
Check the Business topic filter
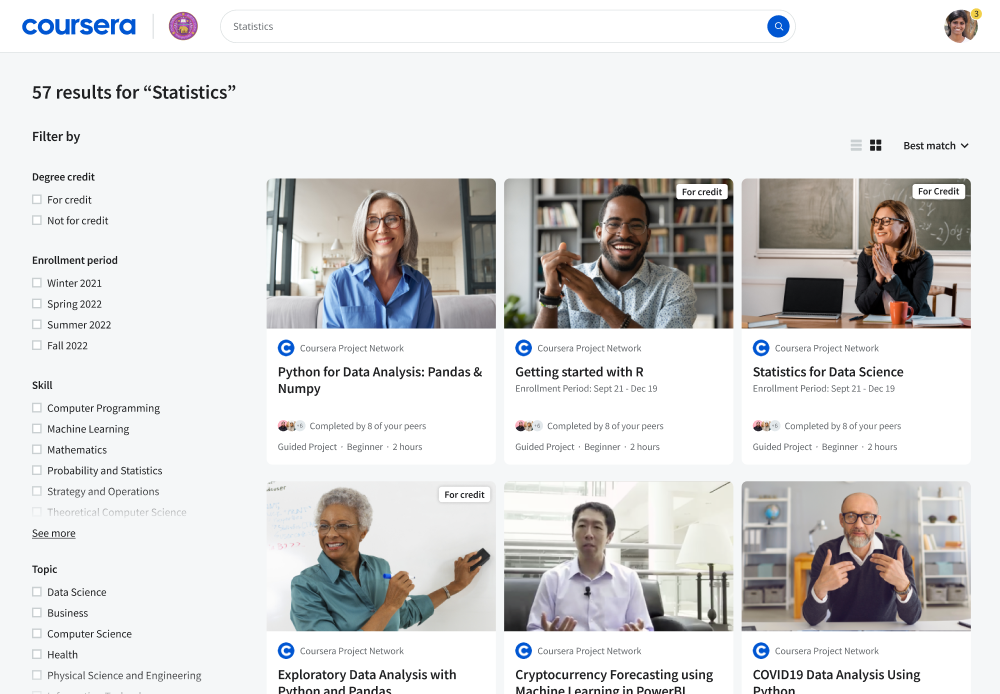coord(37,612)
